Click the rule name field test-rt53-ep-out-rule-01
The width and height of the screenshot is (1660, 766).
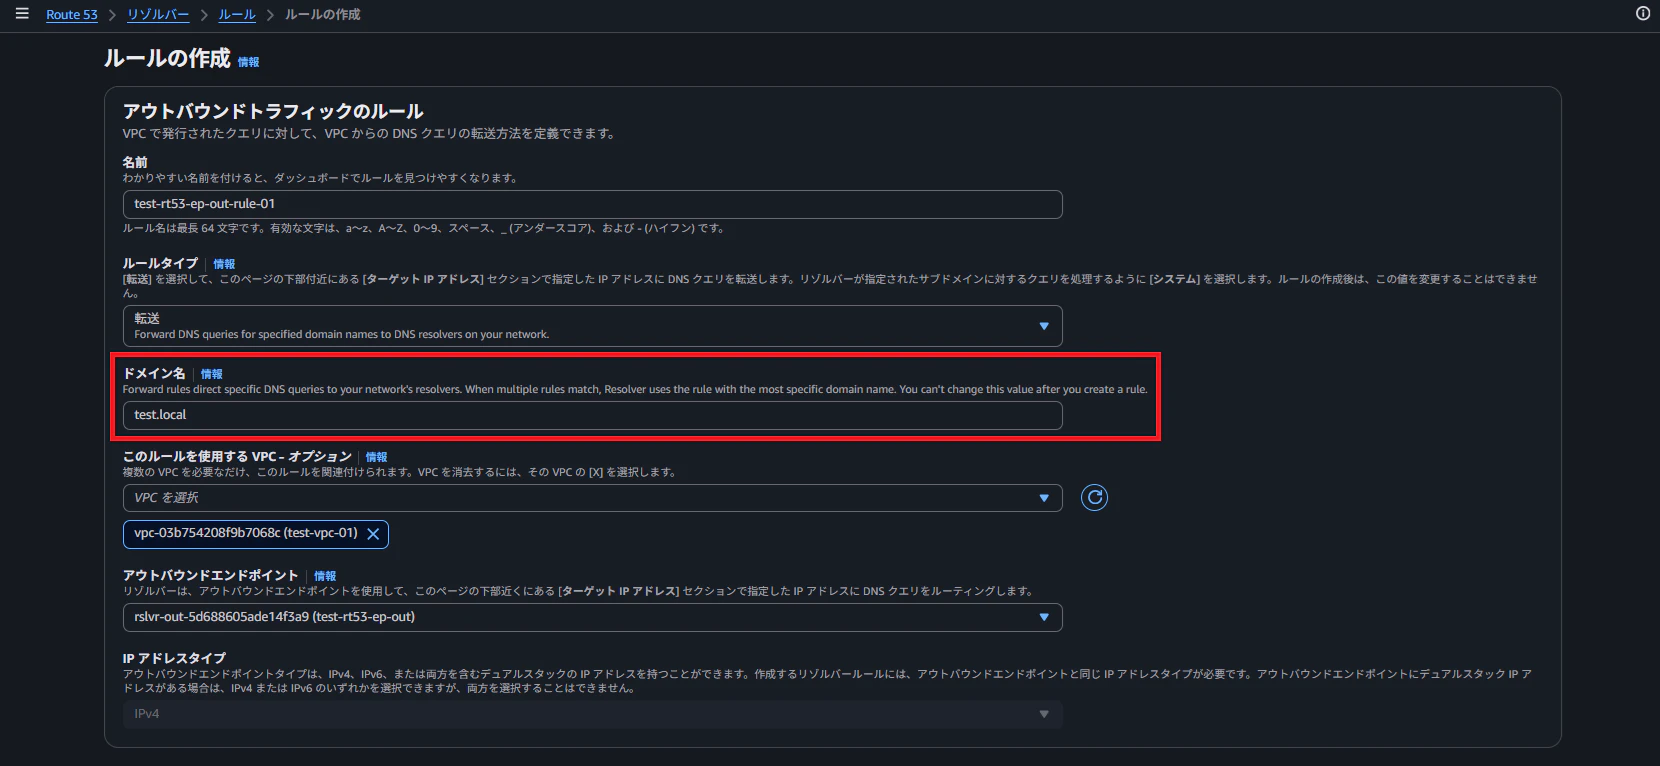click(592, 204)
